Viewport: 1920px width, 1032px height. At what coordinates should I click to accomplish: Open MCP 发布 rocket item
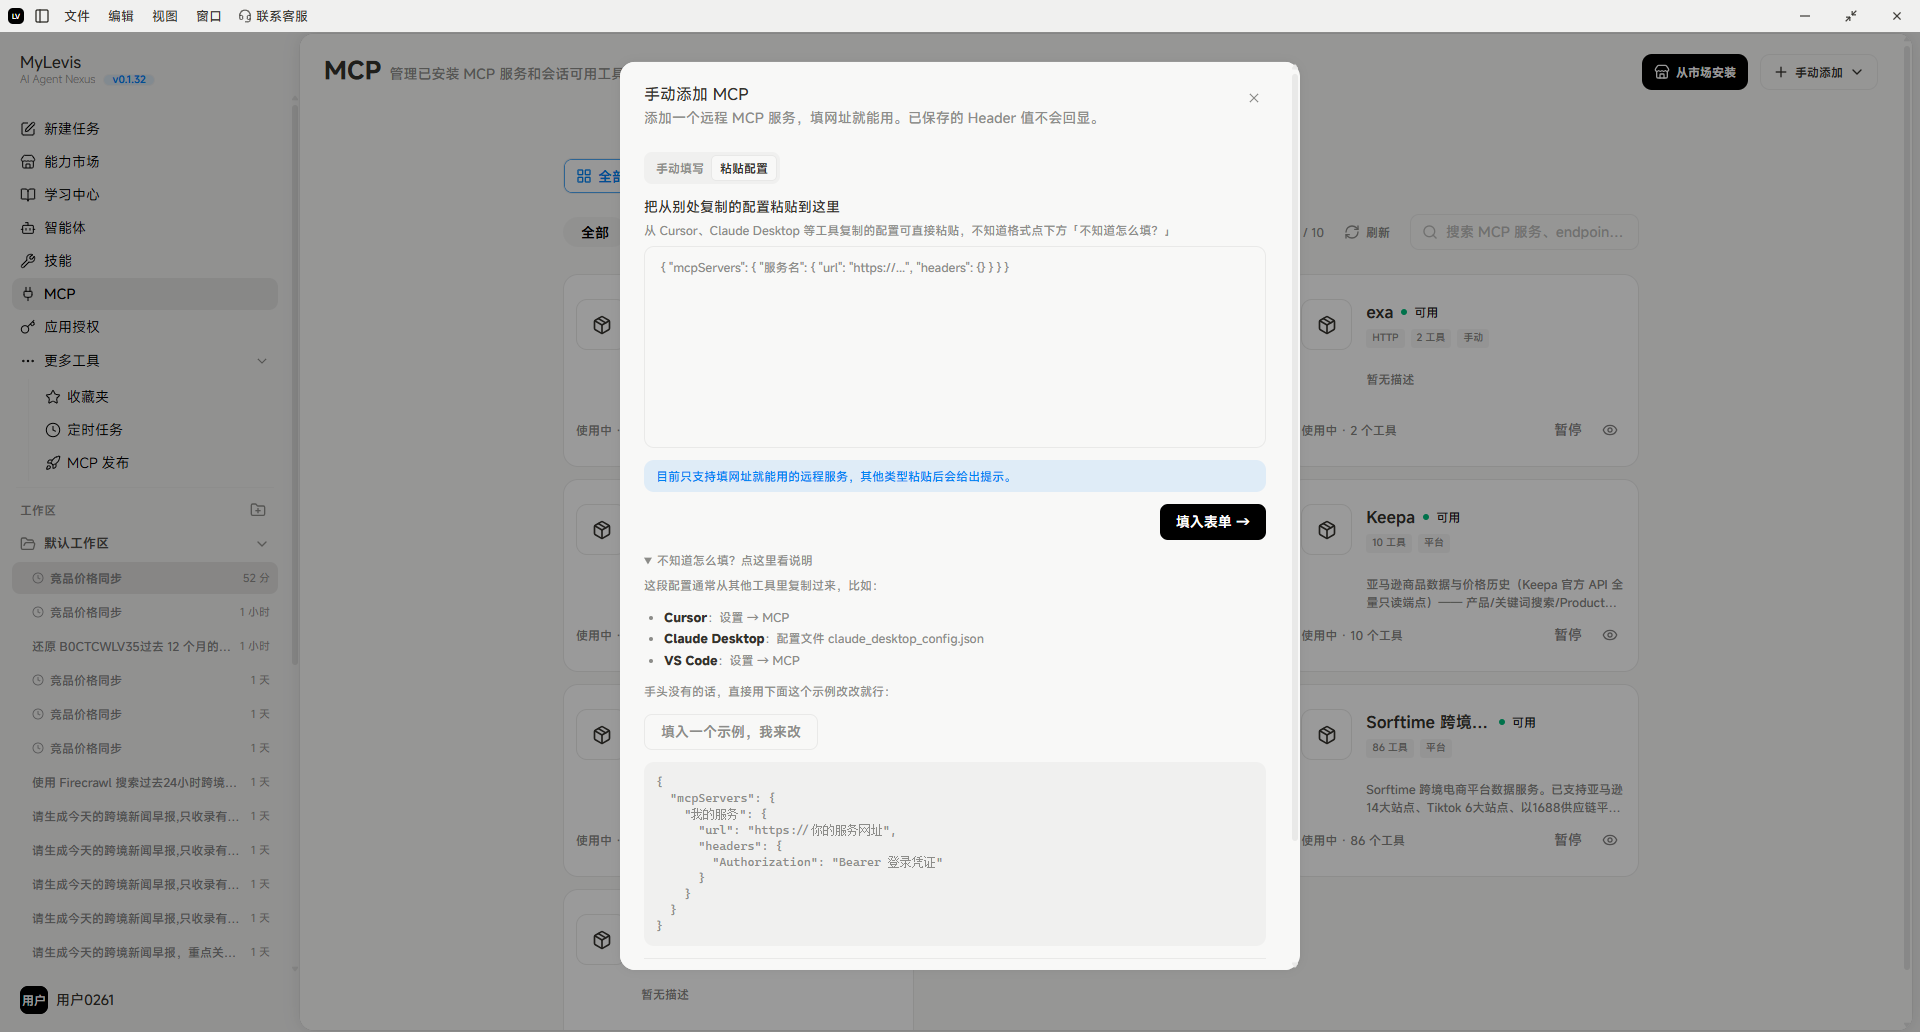click(x=157, y=462)
